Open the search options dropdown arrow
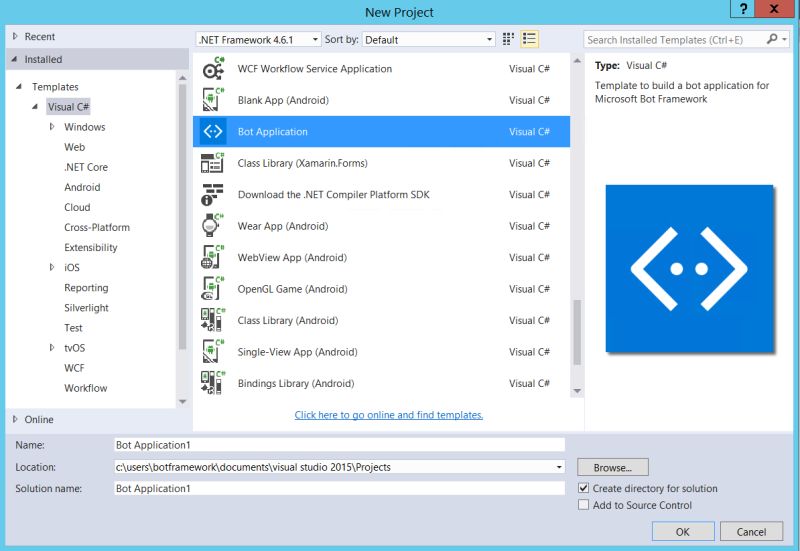The width and height of the screenshot is (800, 551). click(785, 39)
